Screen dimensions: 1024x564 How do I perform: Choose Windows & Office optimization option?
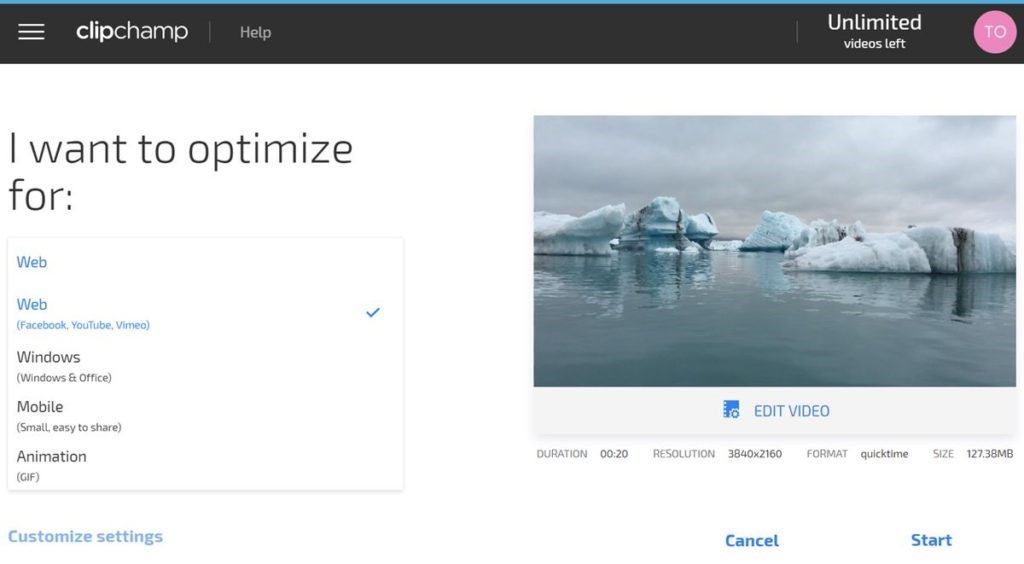(x=64, y=366)
